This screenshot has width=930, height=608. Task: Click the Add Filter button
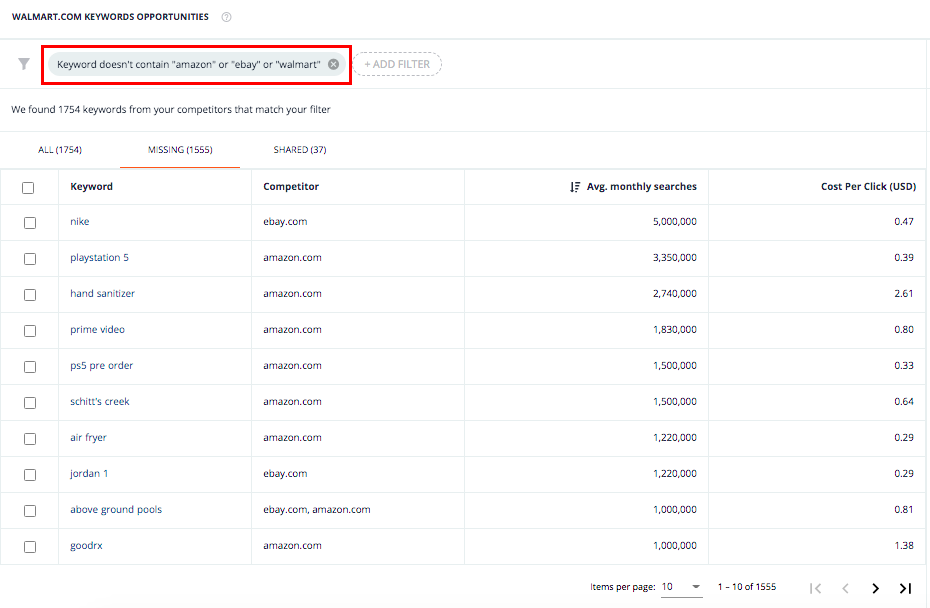397,64
